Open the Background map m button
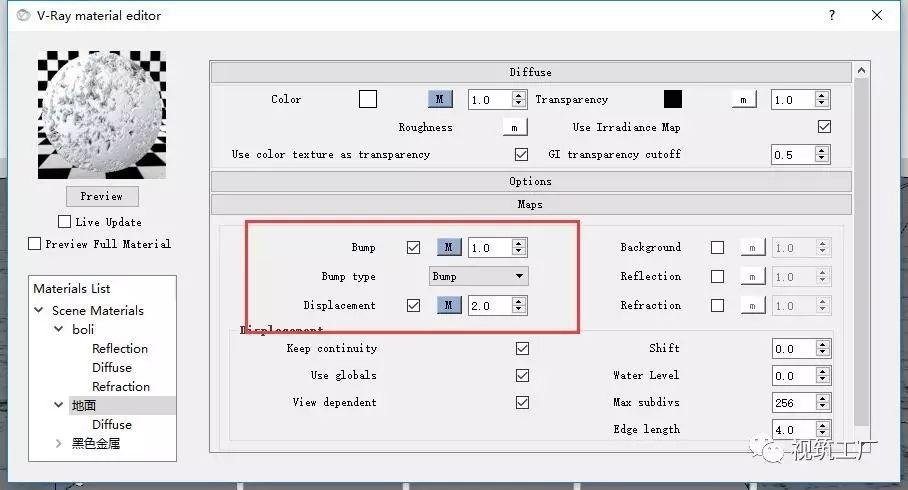The image size is (908, 490). click(x=753, y=248)
